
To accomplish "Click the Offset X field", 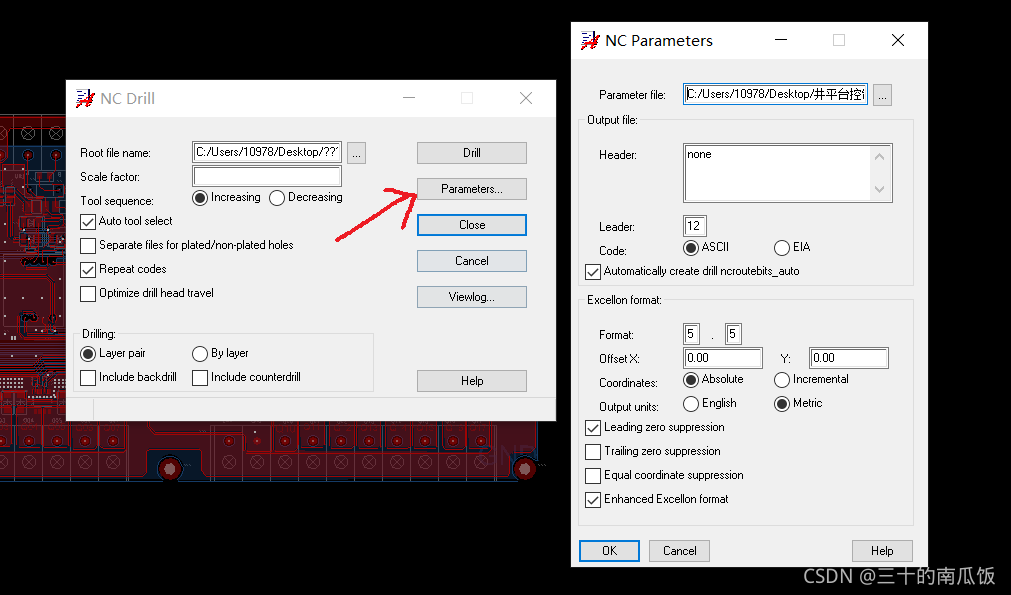I will click(723, 358).
